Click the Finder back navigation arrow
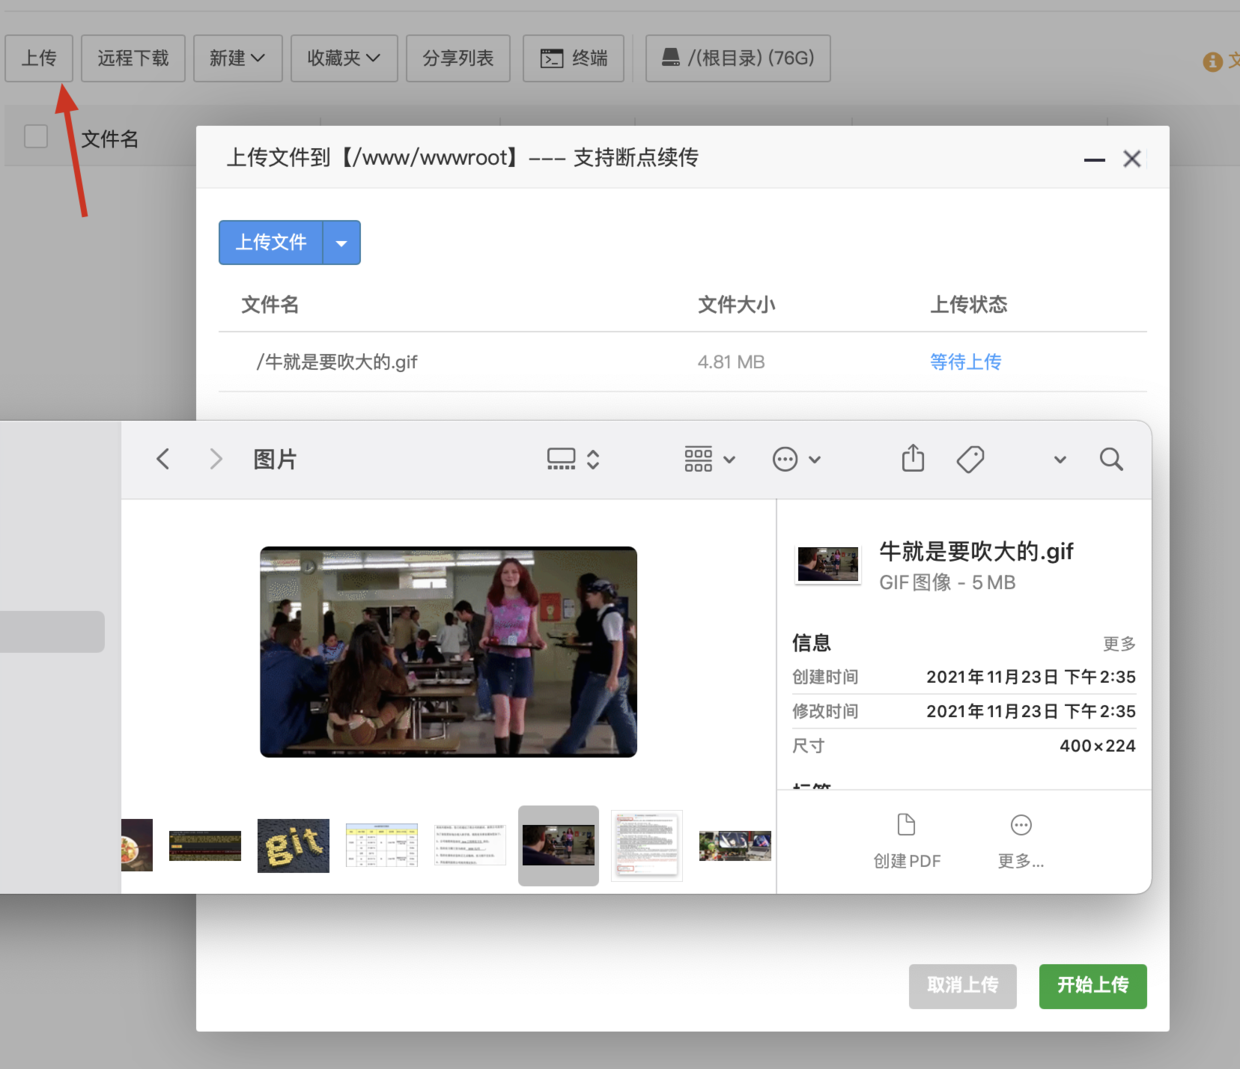This screenshot has height=1069, width=1240. click(x=163, y=459)
